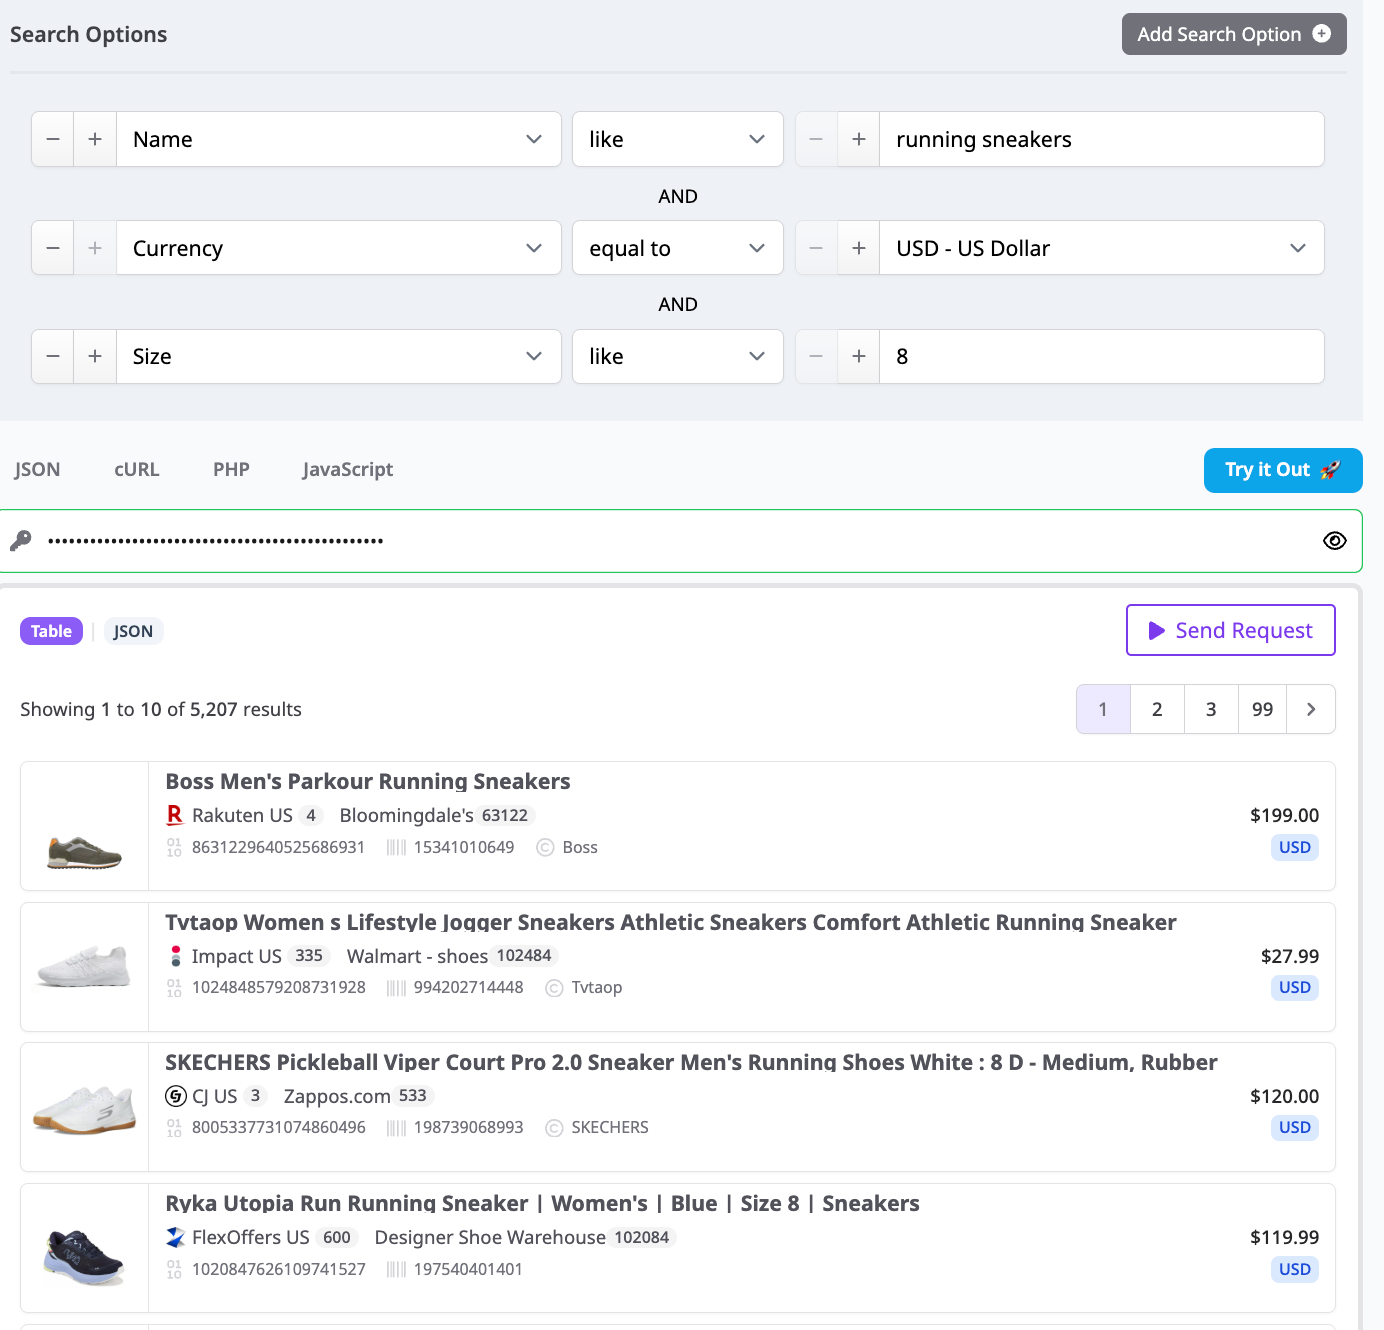Image resolution: width=1384 pixels, height=1330 pixels.
Task: Click barcode icon next to 198739068993
Action: click(x=397, y=1127)
